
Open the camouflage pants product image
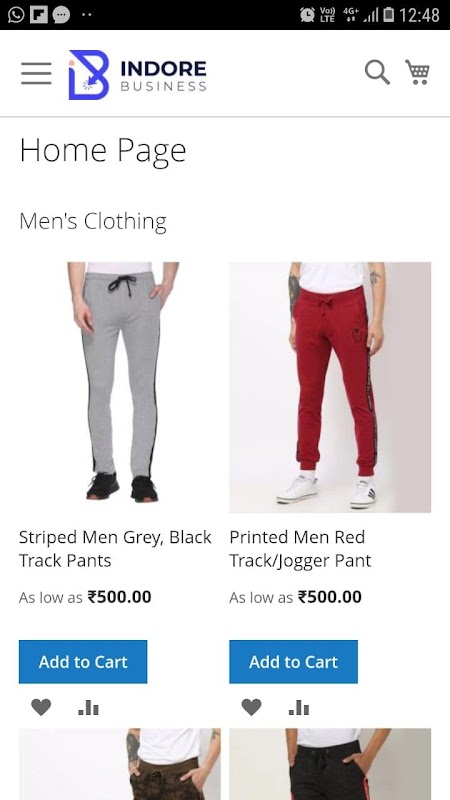(x=120, y=764)
